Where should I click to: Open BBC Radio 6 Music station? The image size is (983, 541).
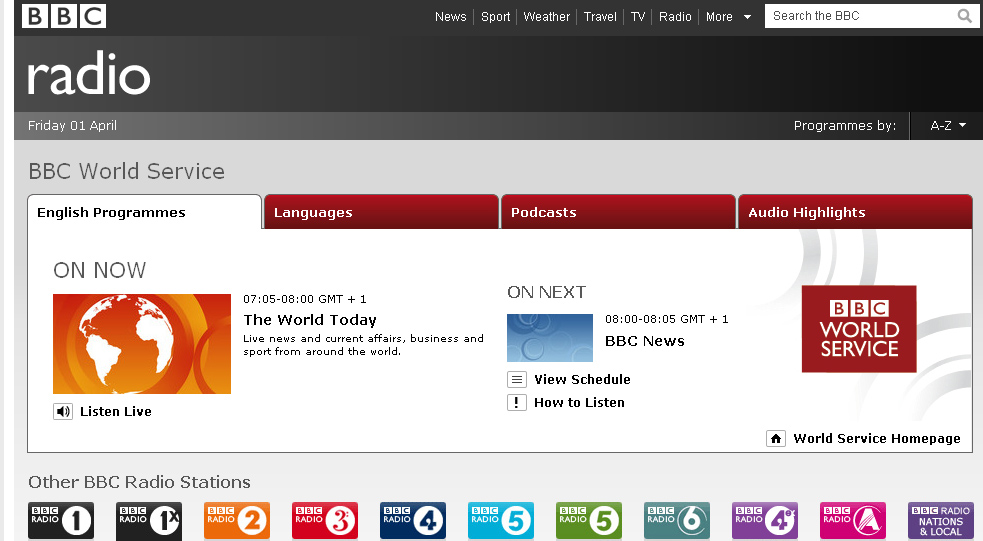click(677, 520)
